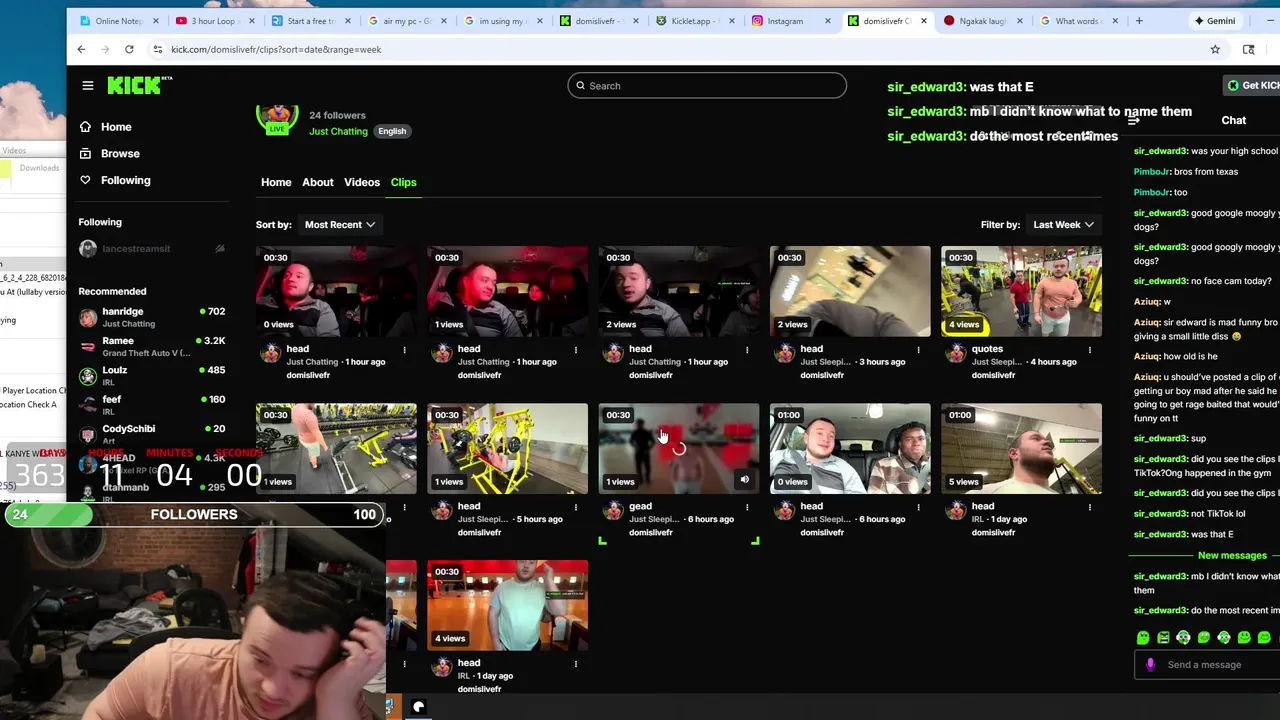Click the 'English' language tag

392,131
